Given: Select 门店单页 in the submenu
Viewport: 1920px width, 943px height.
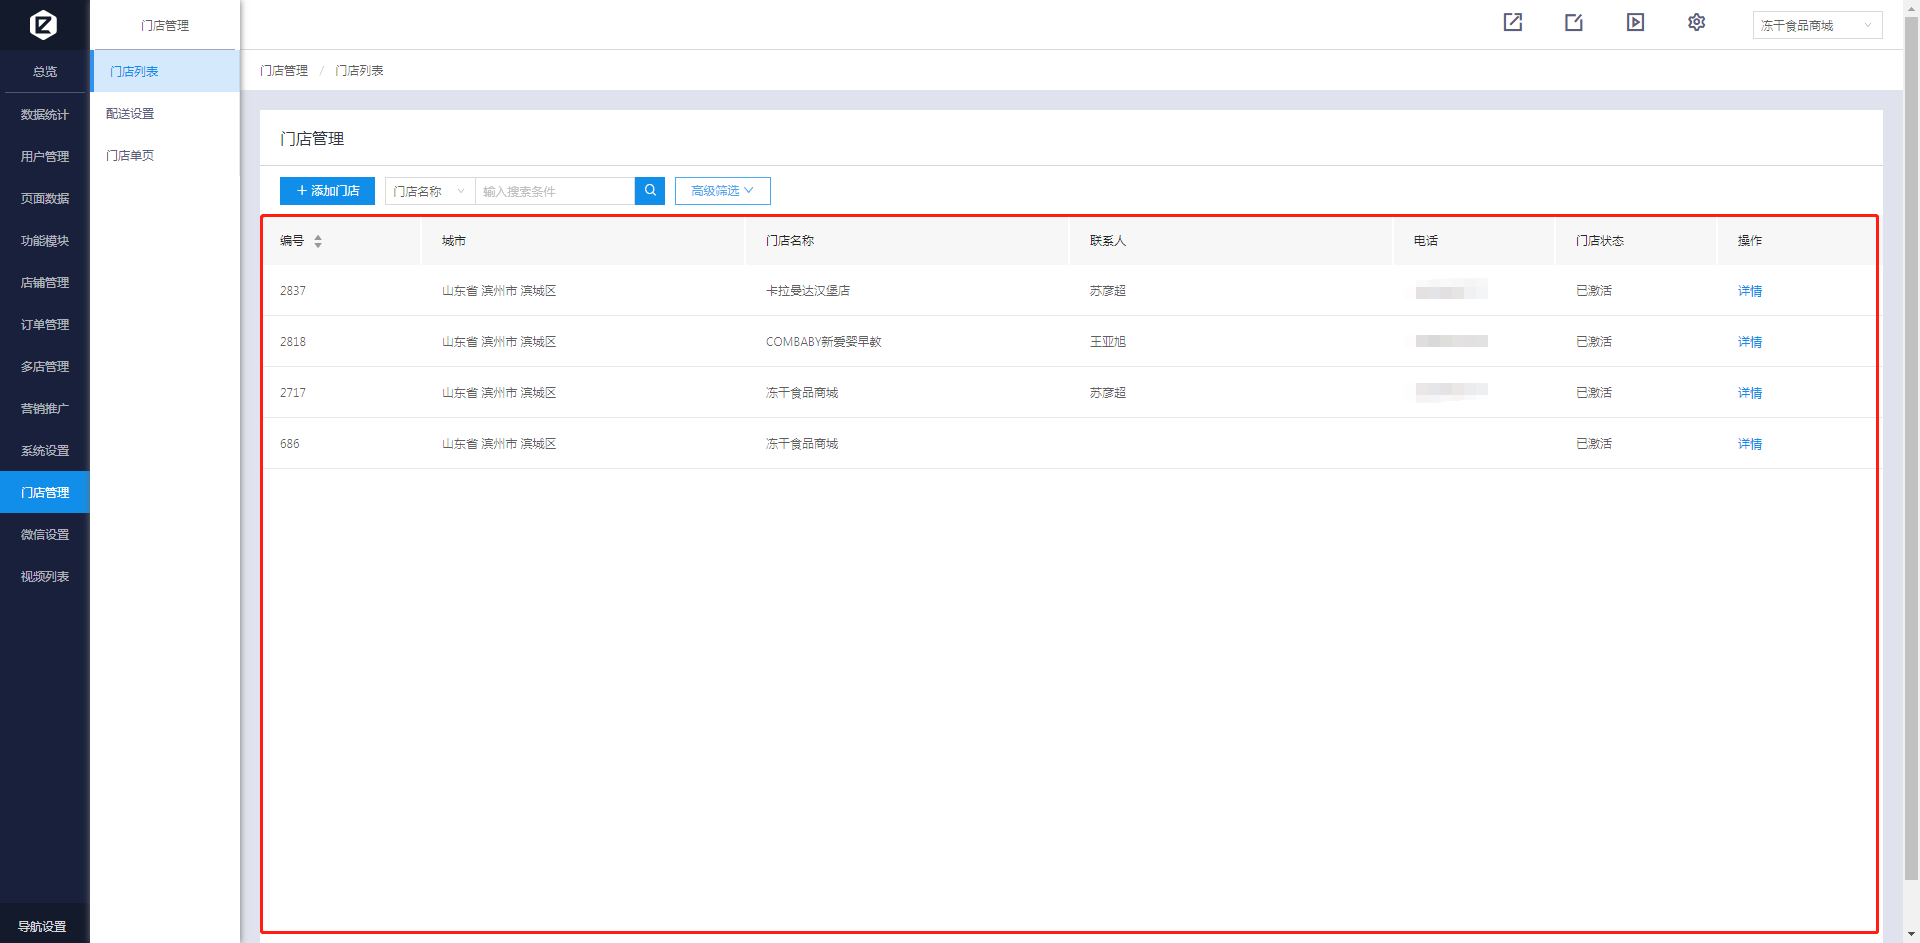Looking at the screenshot, I should click(130, 156).
